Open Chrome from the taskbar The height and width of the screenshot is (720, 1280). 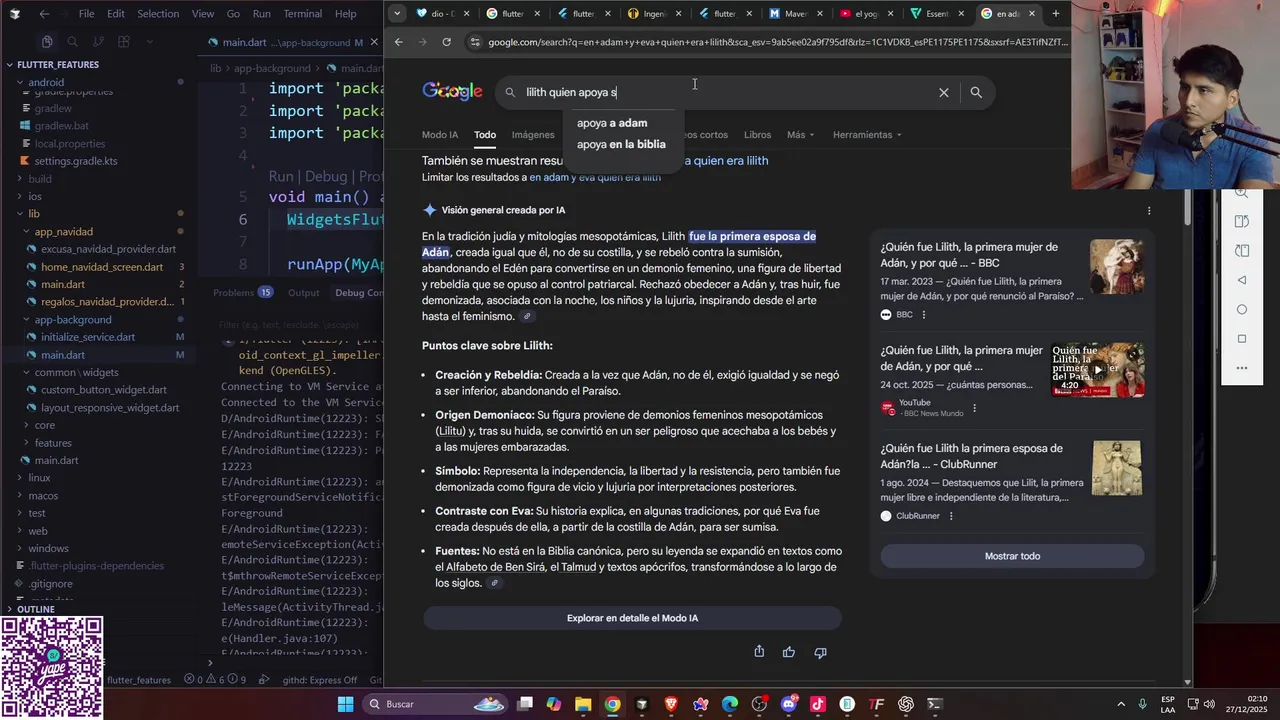[x=612, y=704]
